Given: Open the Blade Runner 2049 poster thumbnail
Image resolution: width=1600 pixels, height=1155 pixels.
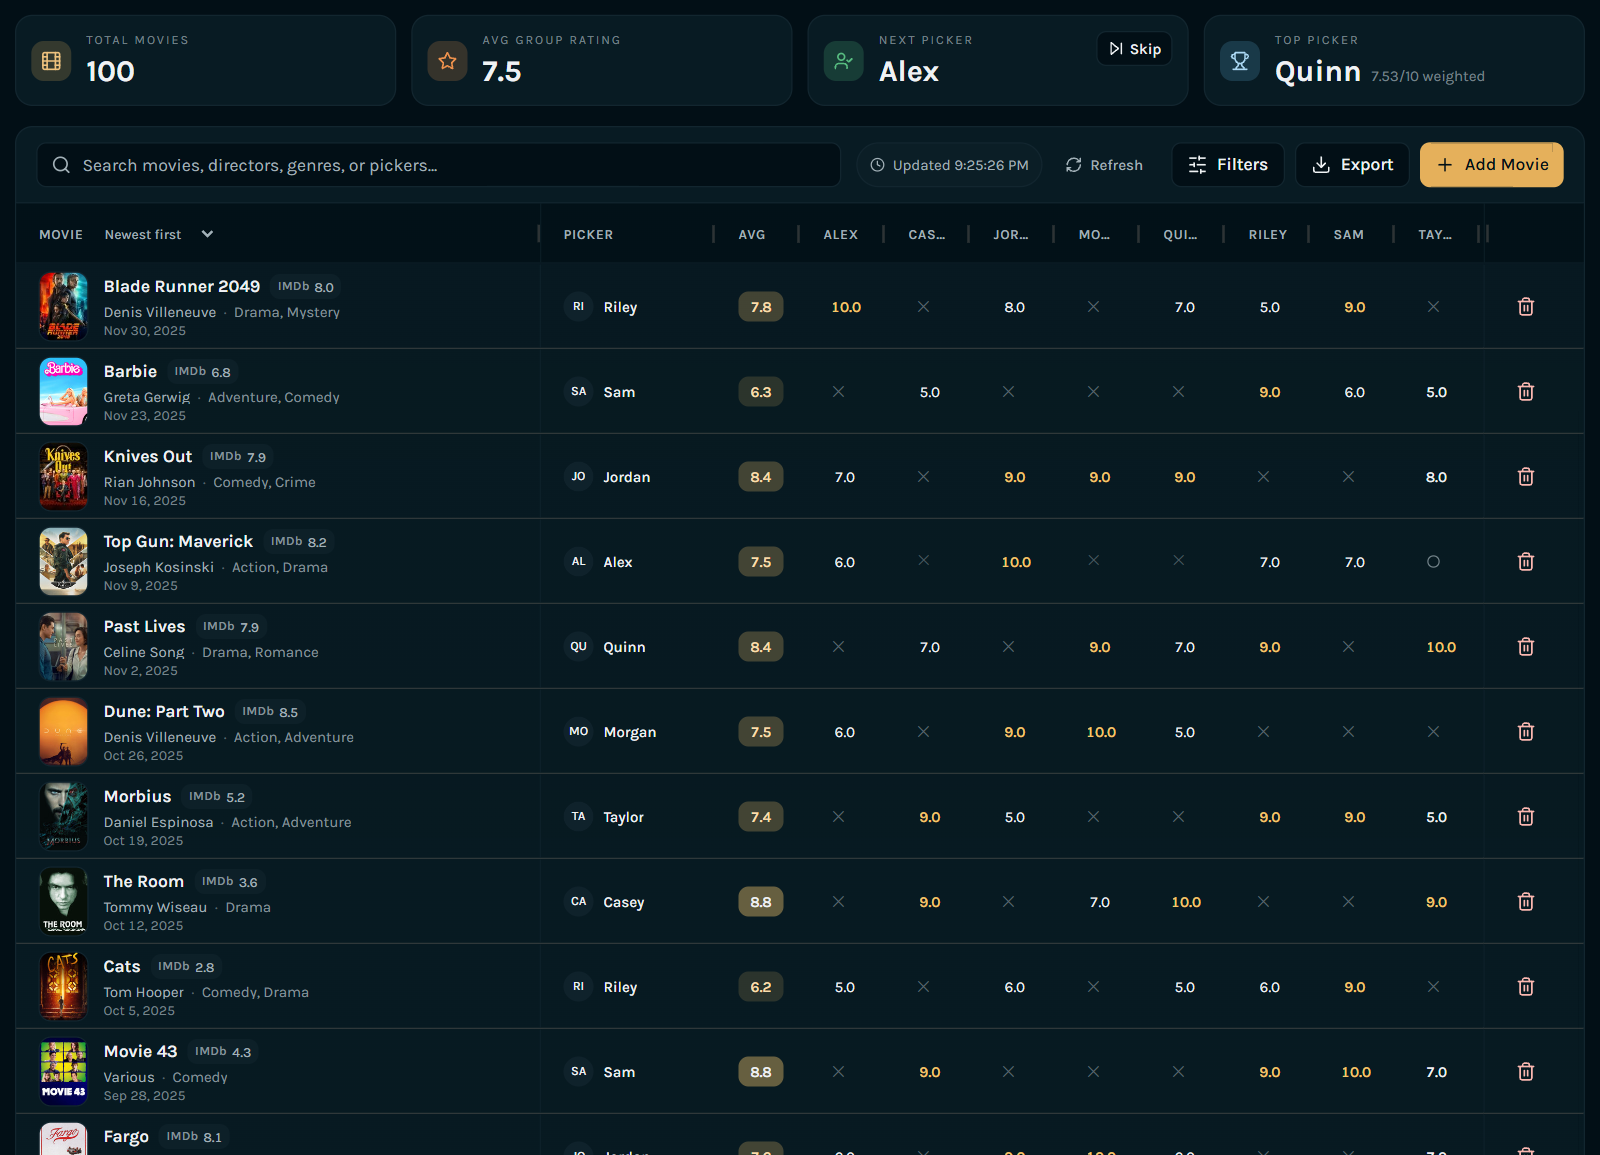Looking at the screenshot, I should [x=63, y=307].
